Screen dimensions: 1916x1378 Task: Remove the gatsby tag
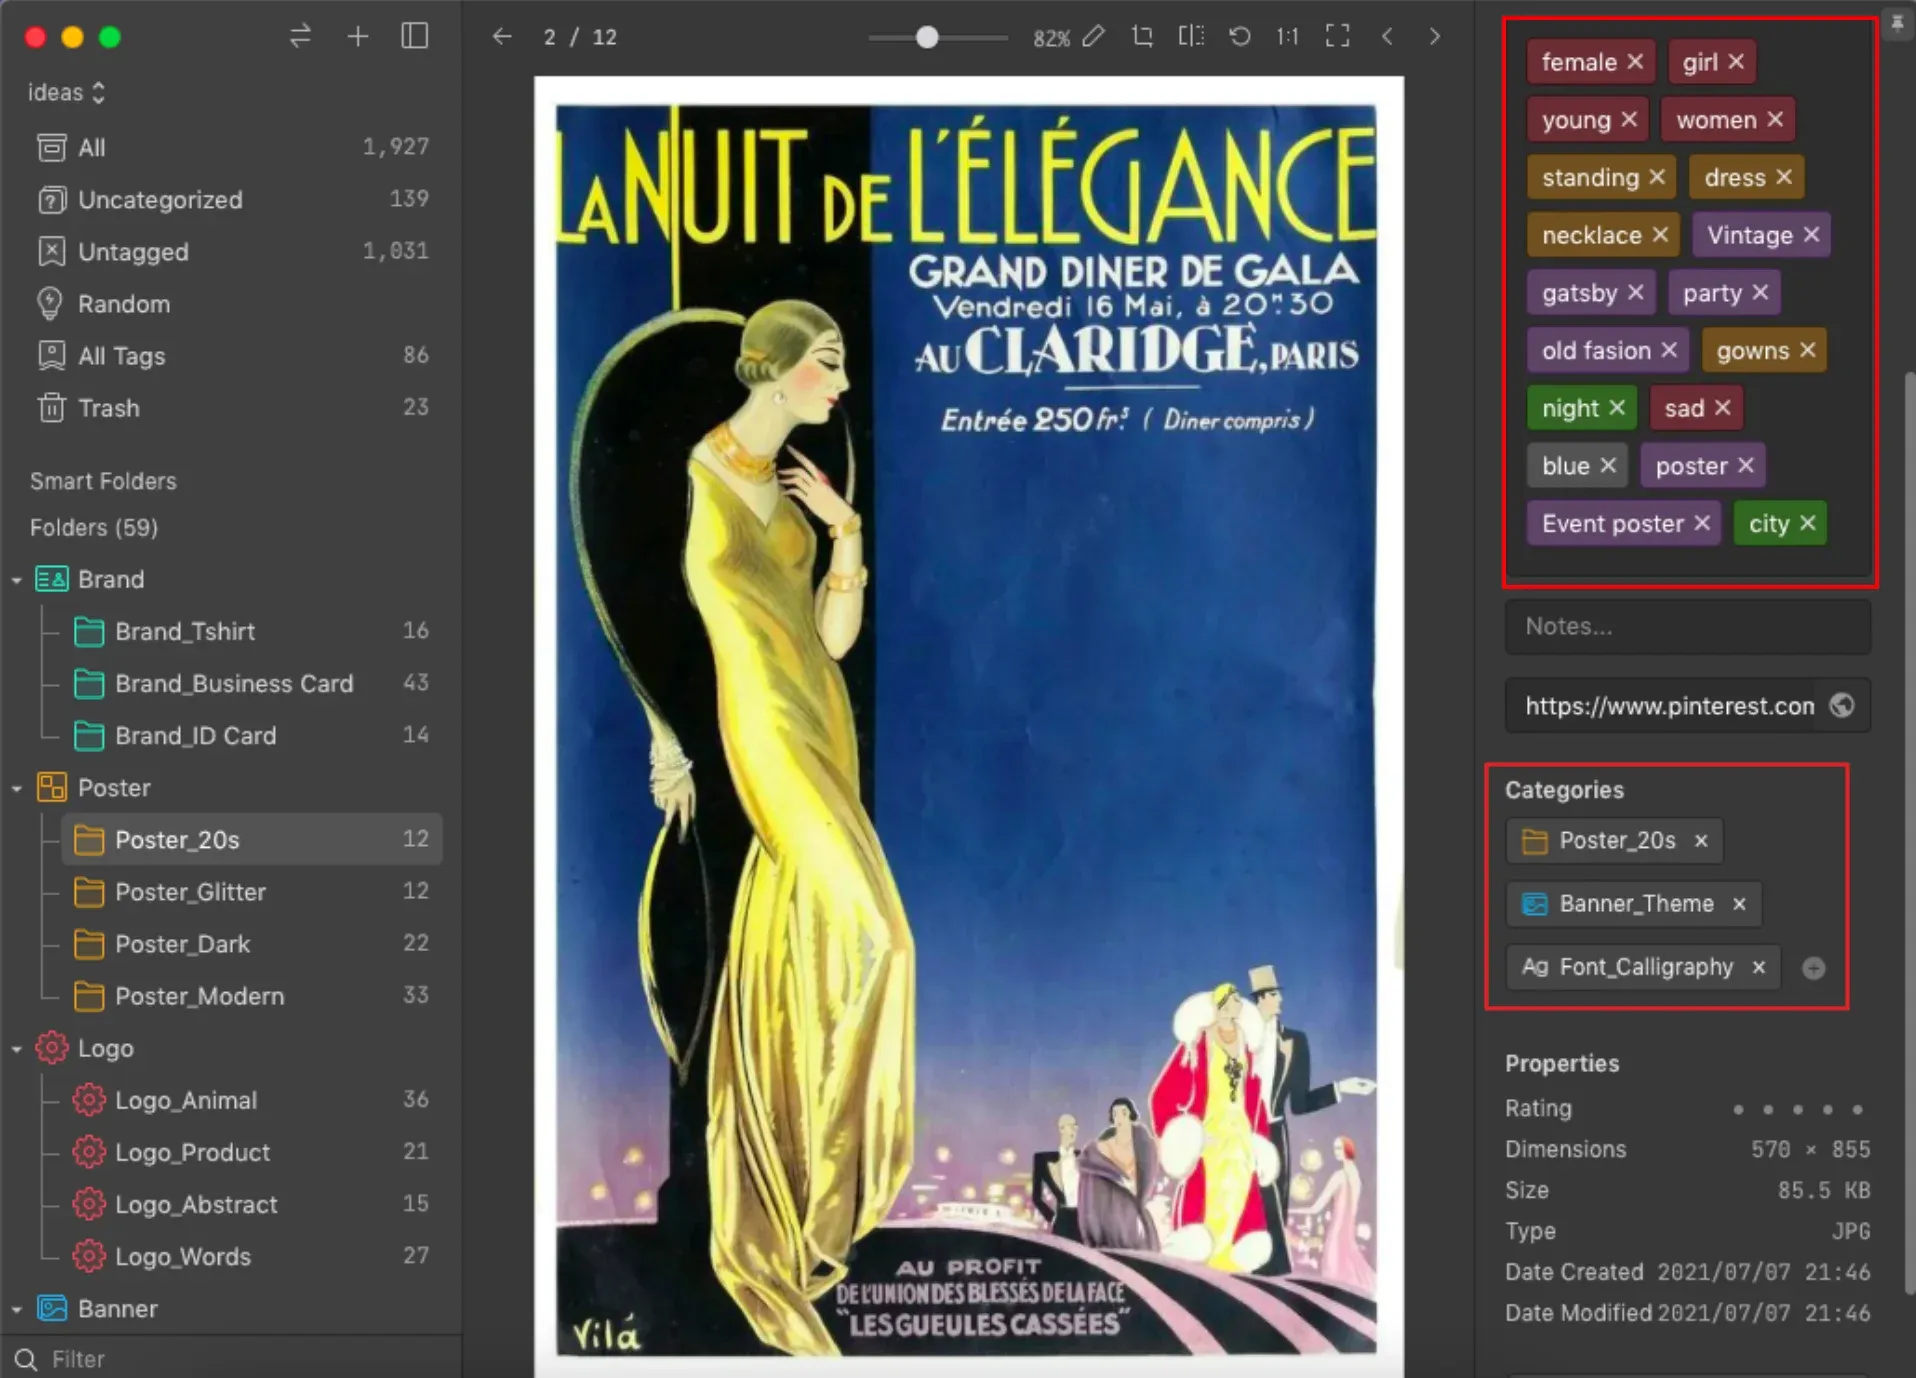pyautogui.click(x=1635, y=293)
